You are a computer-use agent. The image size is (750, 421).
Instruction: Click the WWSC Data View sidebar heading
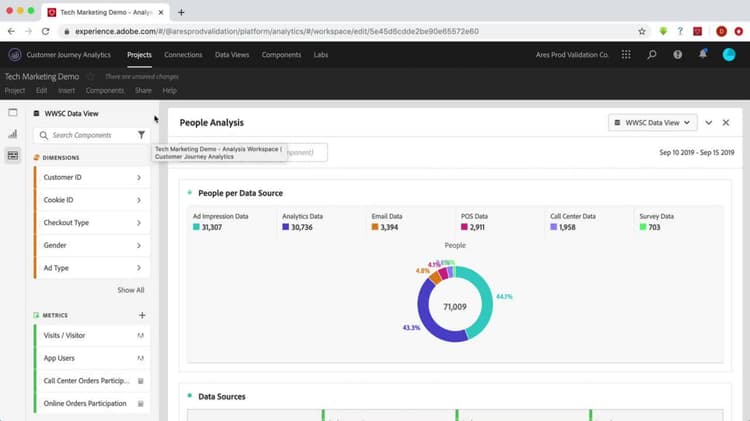point(71,113)
